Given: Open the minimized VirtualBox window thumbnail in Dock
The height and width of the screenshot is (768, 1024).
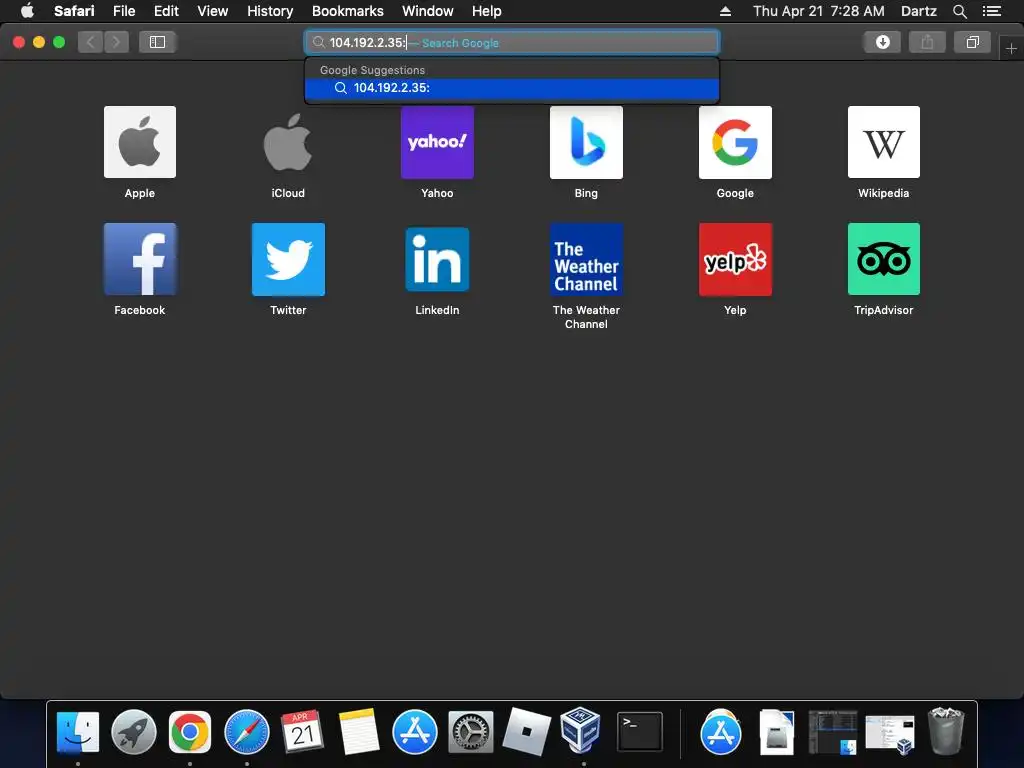Looking at the screenshot, I should point(889,733).
